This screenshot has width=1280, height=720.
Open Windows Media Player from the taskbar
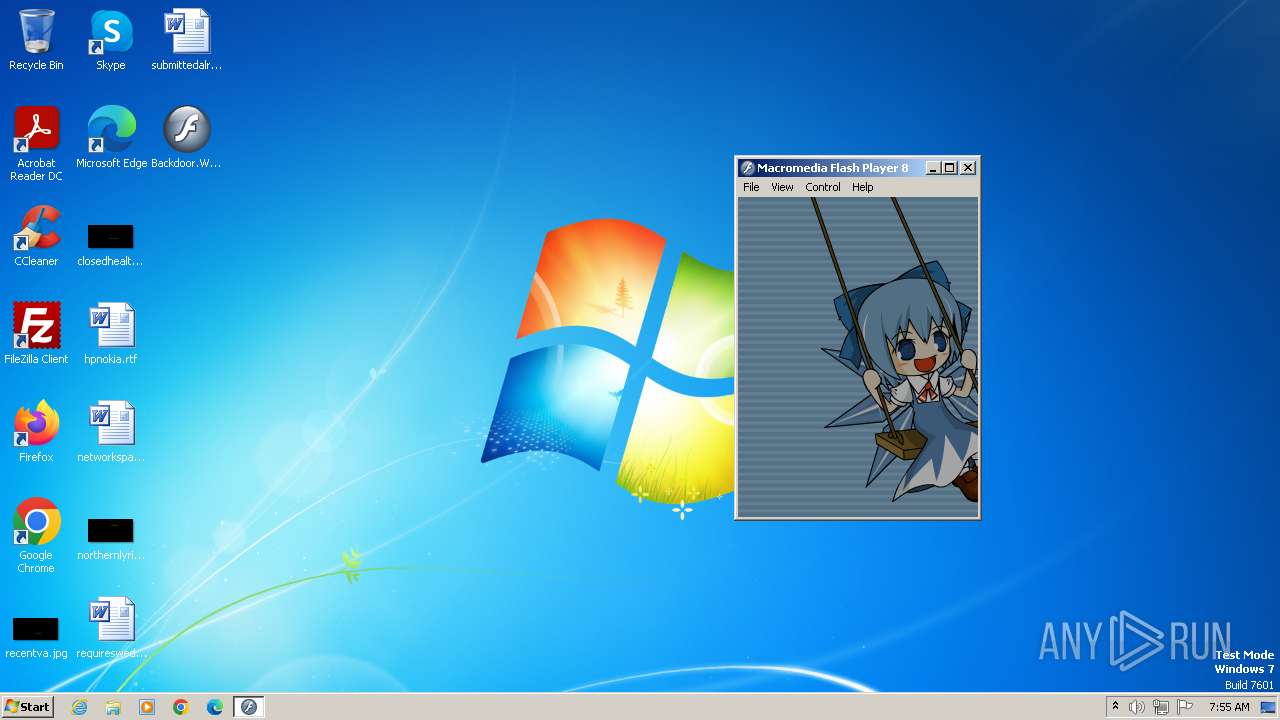147,707
